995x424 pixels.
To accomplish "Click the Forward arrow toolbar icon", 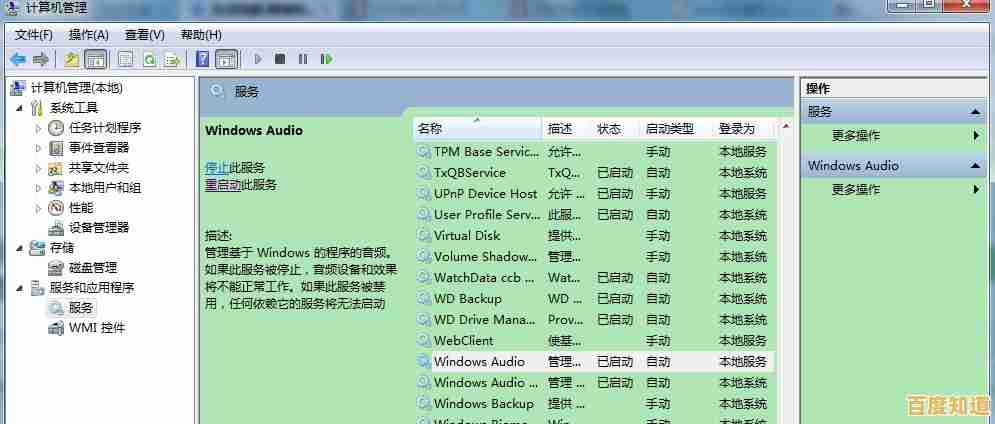I will point(41,60).
